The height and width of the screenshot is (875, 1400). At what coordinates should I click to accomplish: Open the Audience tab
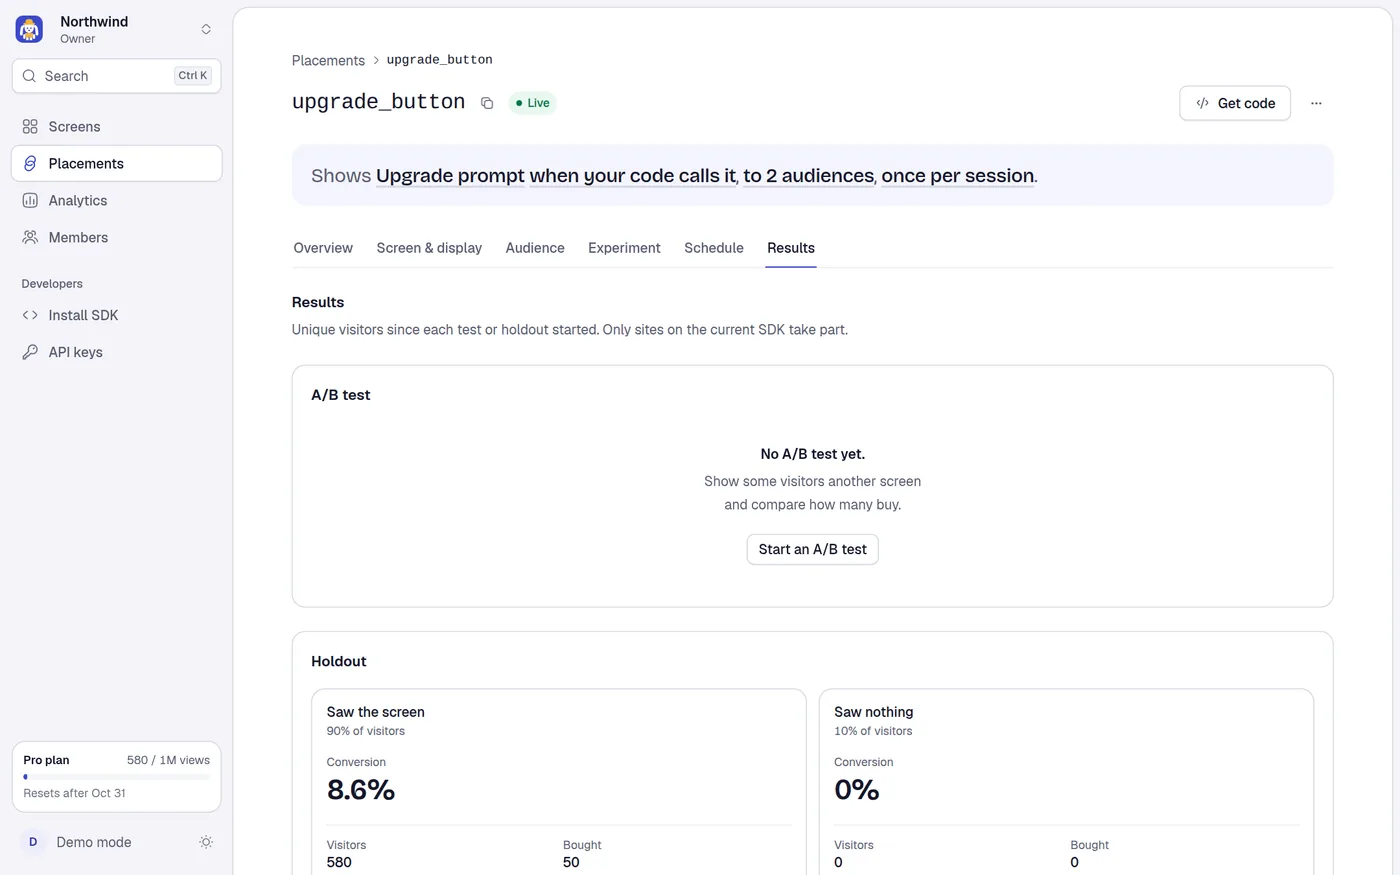click(x=535, y=248)
